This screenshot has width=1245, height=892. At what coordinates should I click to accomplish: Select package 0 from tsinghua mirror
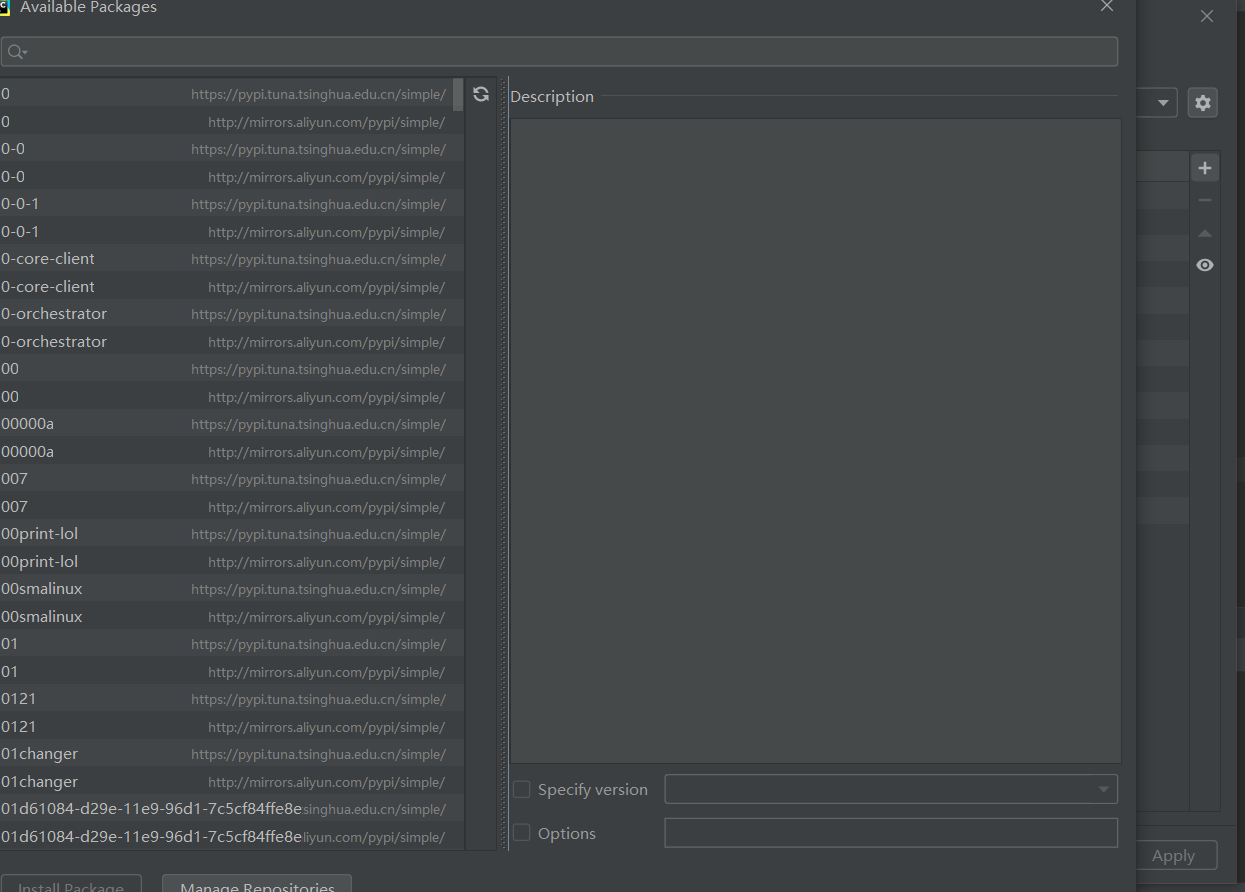tap(226, 94)
